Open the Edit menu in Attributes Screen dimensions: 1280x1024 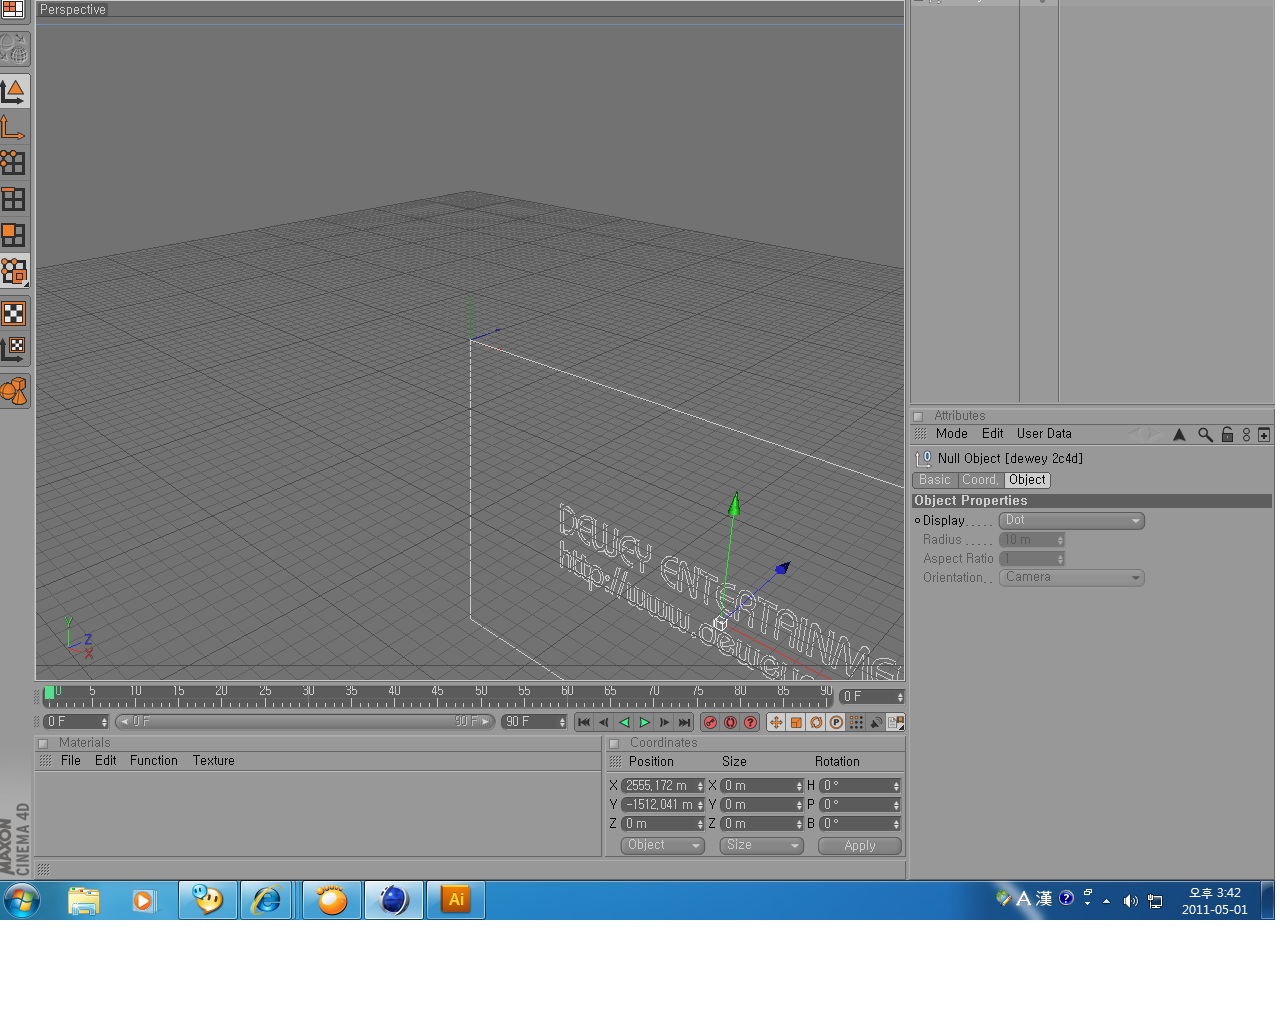[992, 434]
